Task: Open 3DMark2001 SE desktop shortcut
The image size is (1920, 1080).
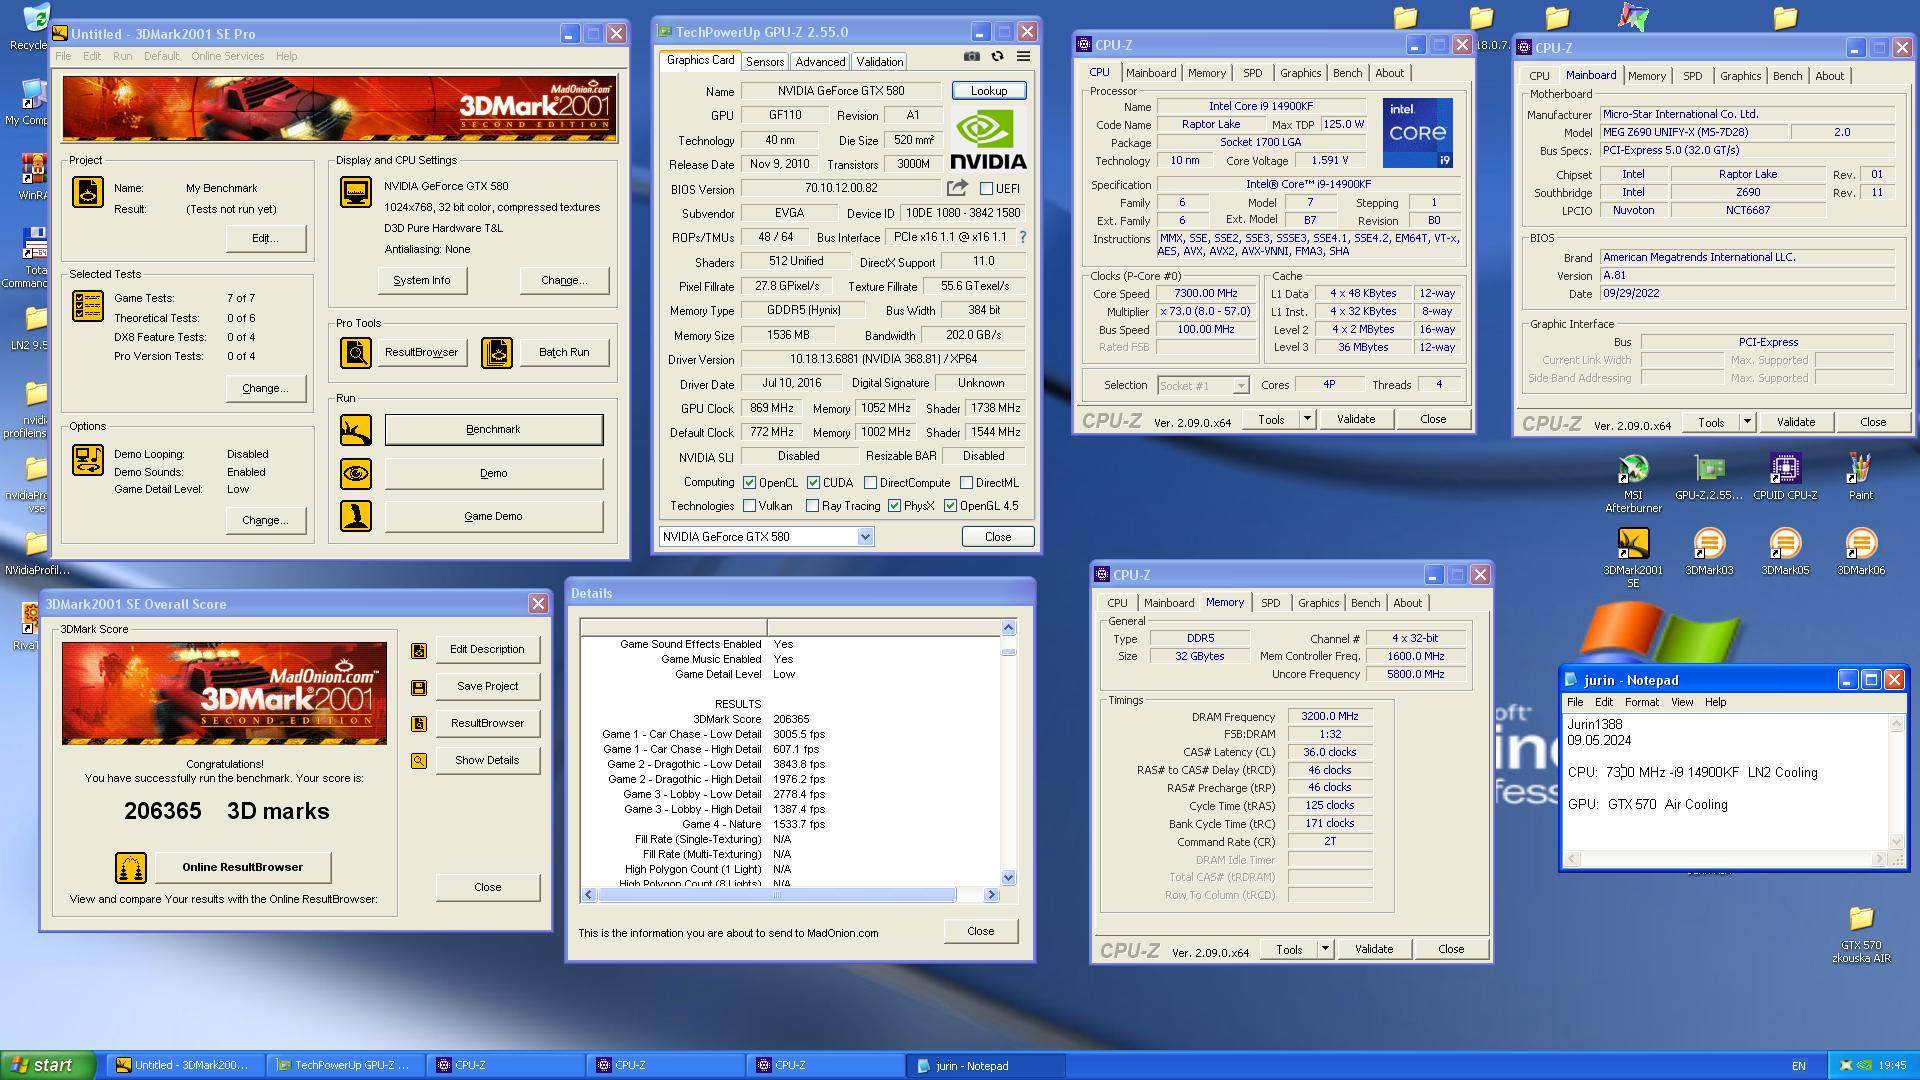Action: pos(1633,558)
